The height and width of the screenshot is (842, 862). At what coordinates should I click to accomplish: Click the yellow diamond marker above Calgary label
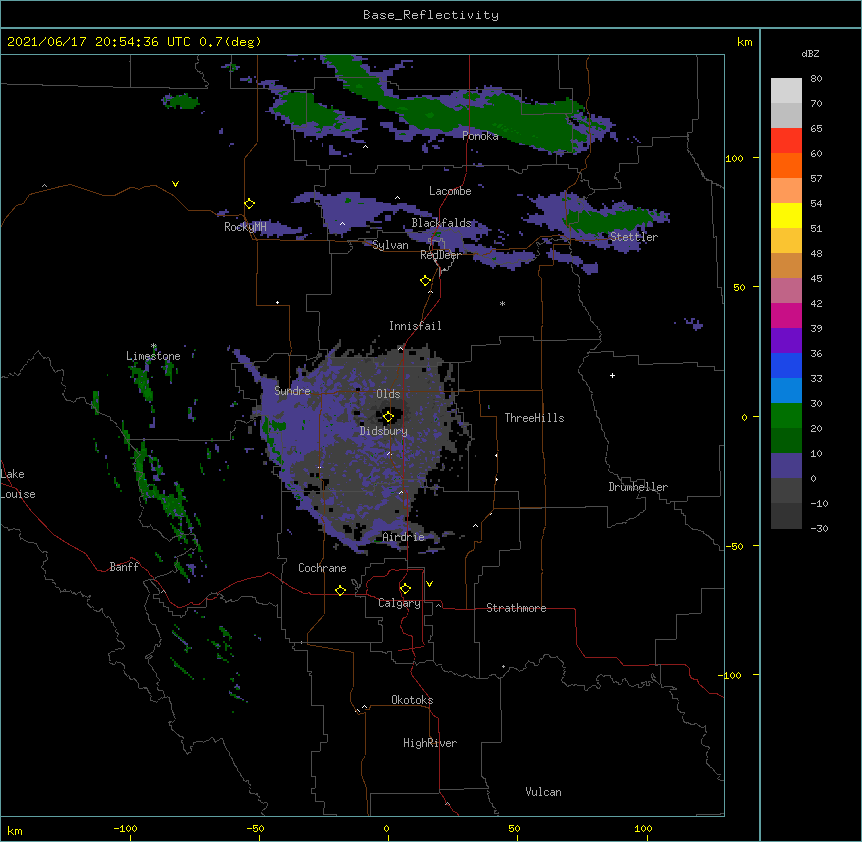click(405, 589)
